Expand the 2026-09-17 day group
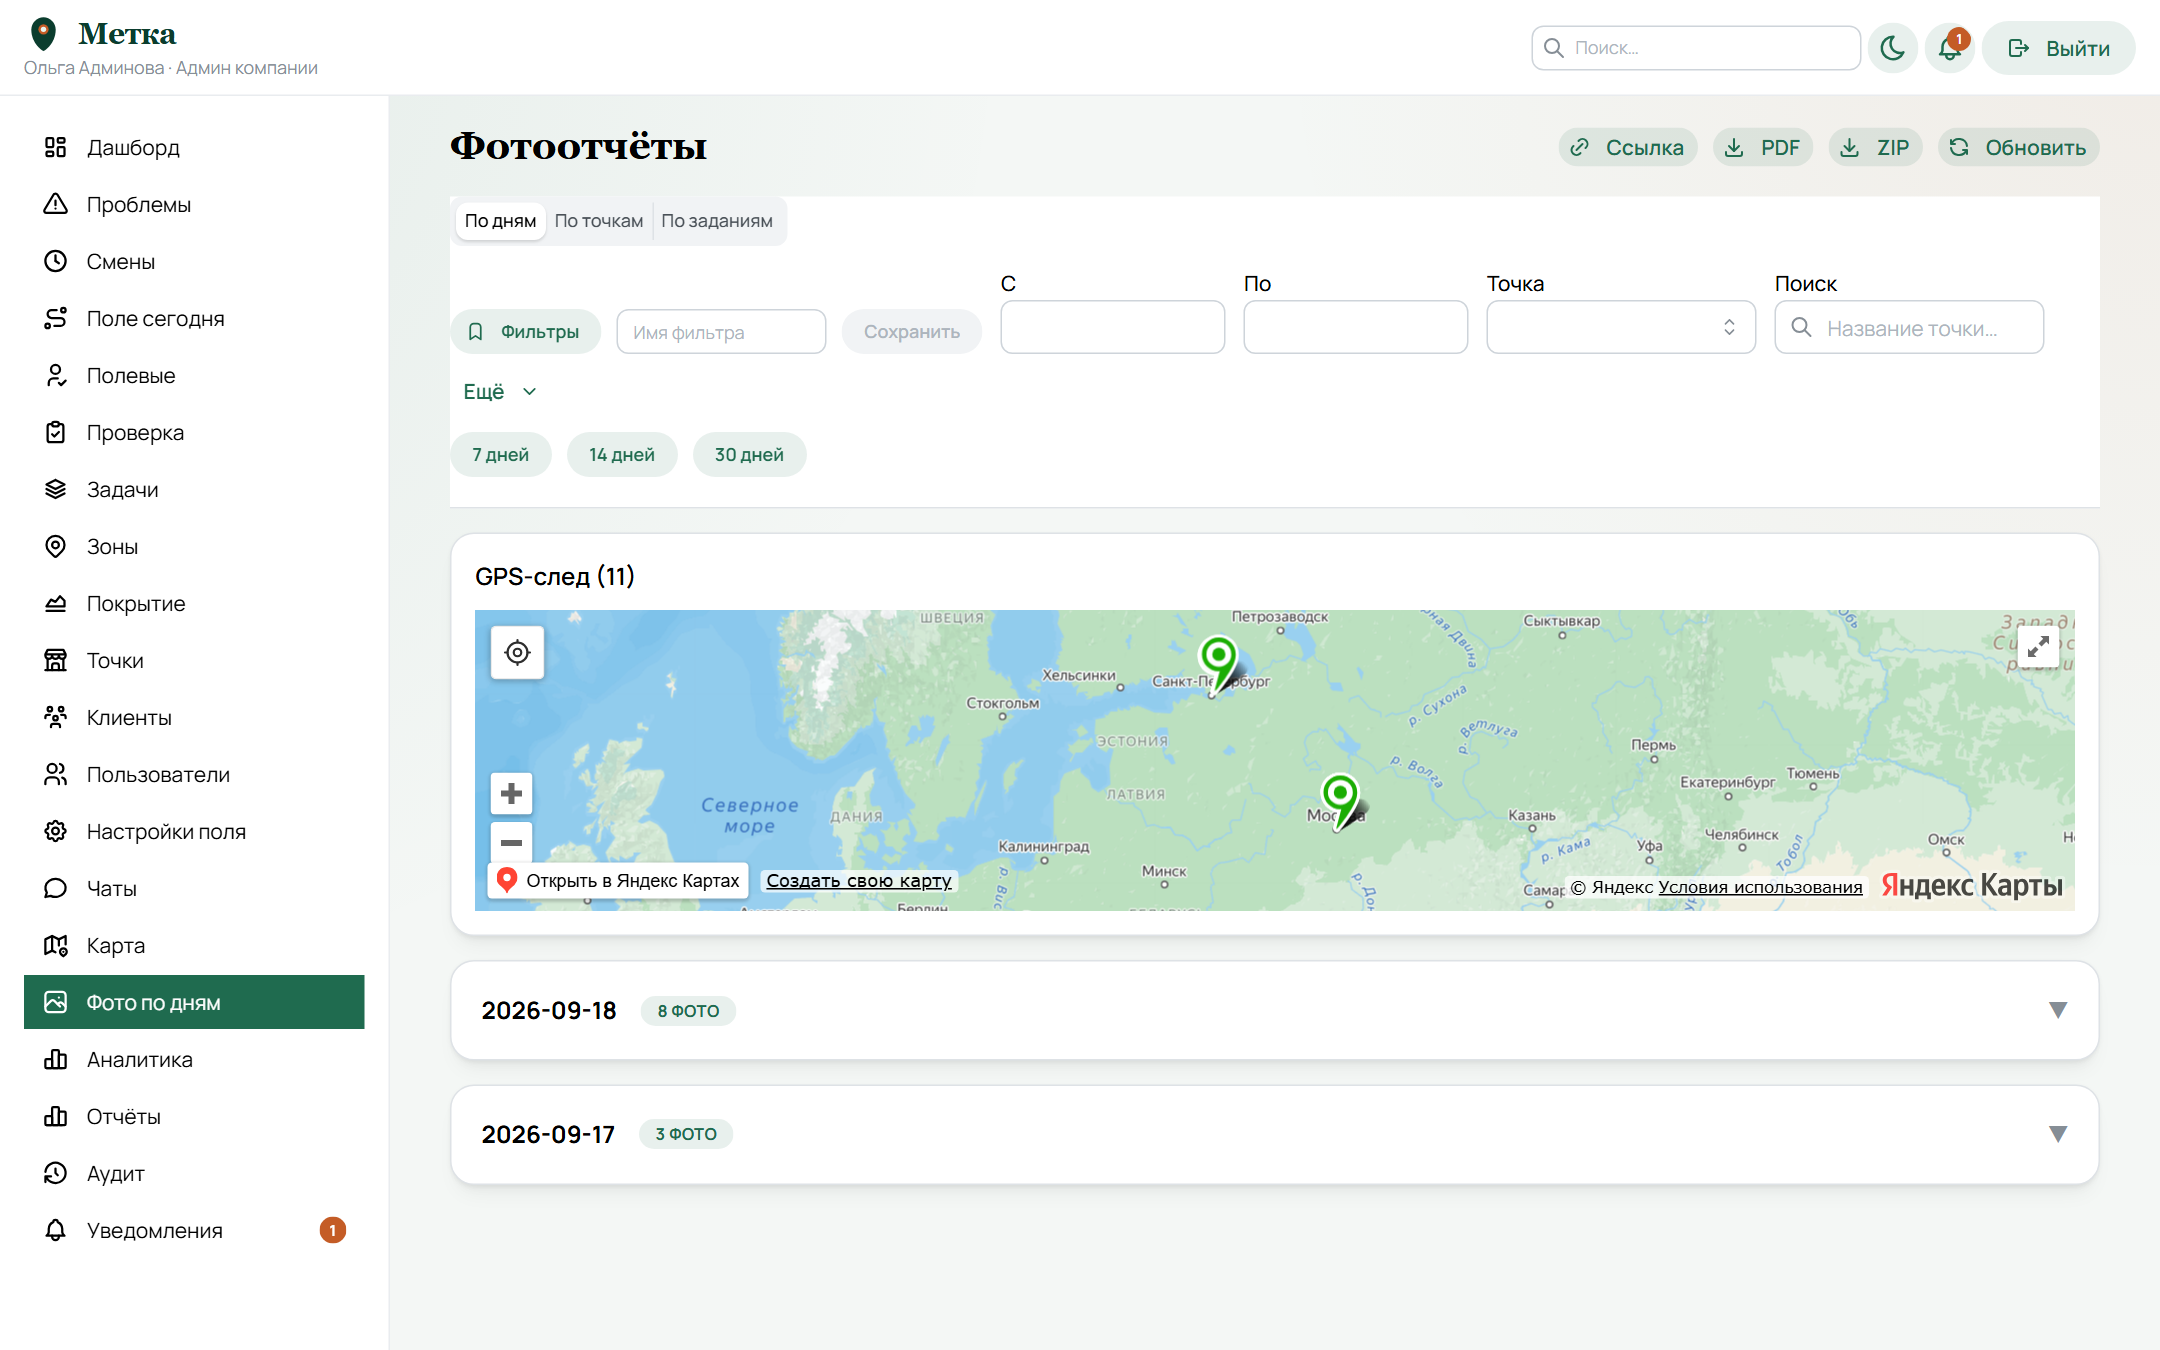Viewport: 2160px width, 1350px height. point(1274,1134)
